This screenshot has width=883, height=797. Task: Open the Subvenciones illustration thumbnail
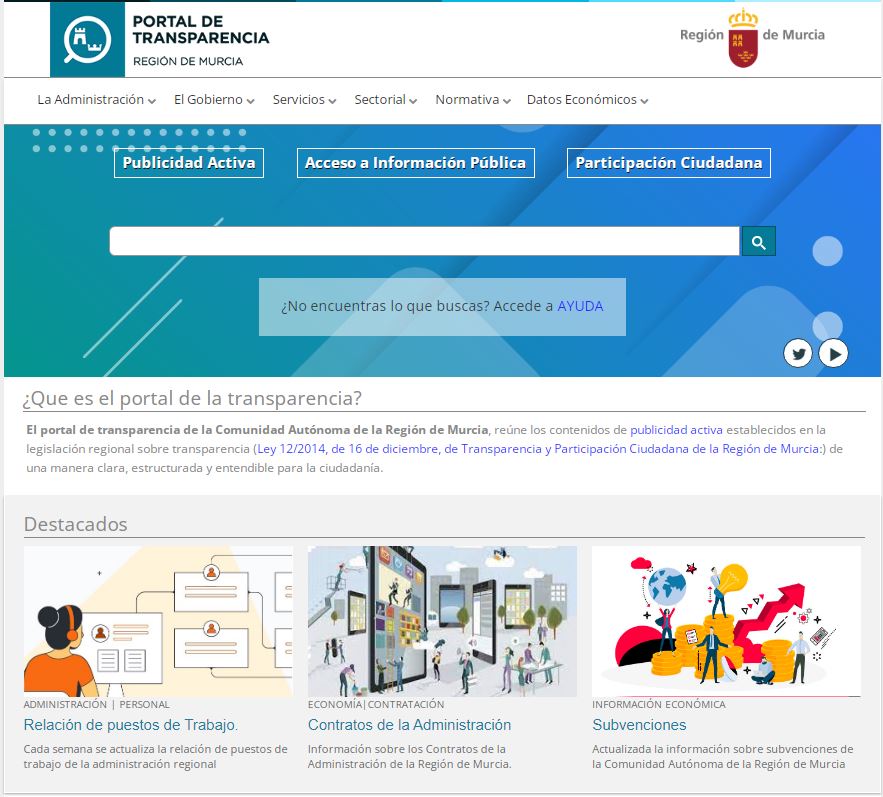tap(726, 621)
